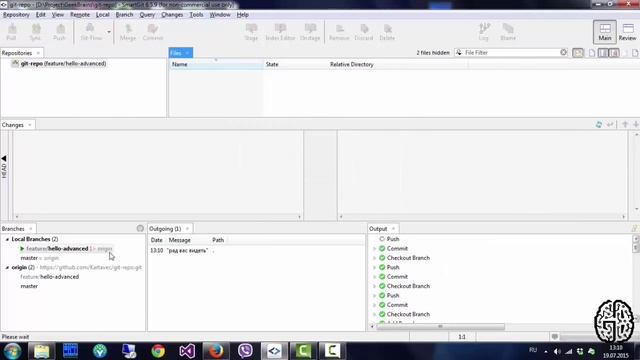640x360 pixels.
Task: Click the Remove toolbar icon
Action: [x=339, y=32]
